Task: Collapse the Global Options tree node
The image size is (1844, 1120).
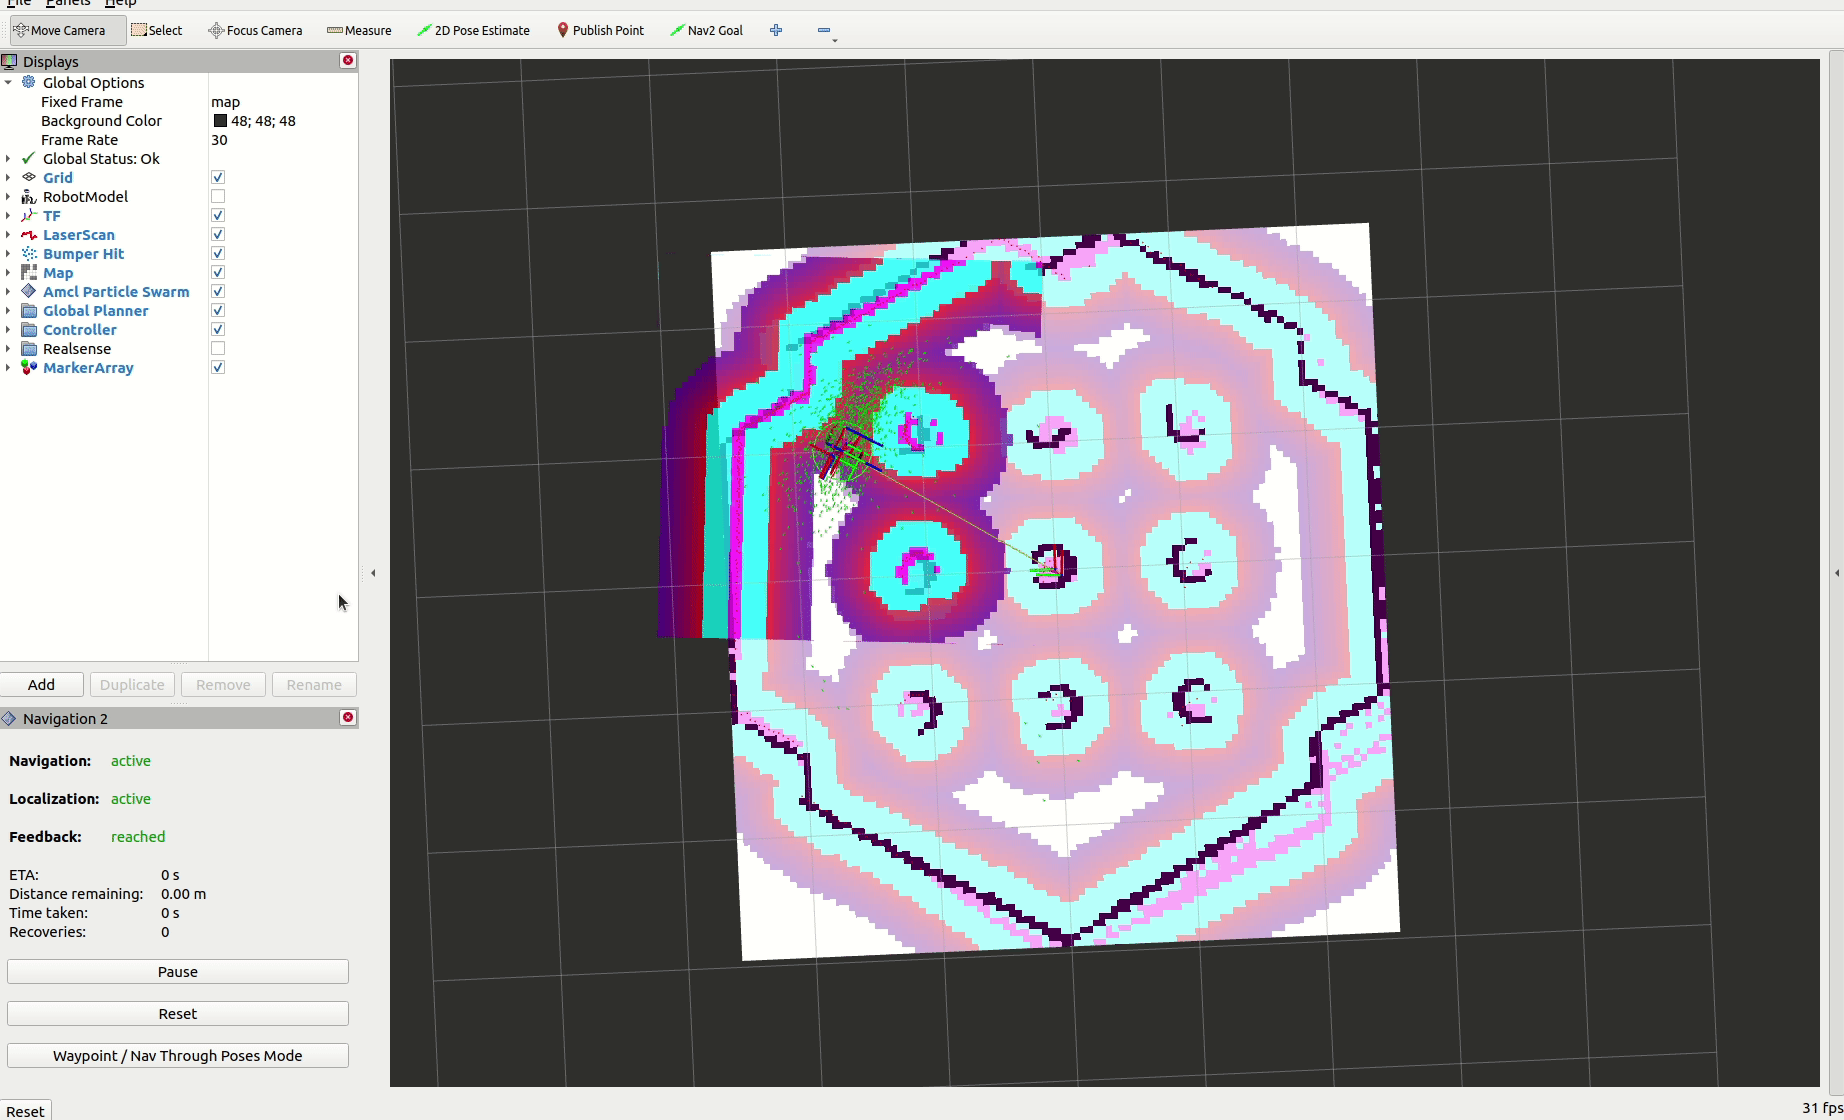Action: pyautogui.click(x=8, y=82)
